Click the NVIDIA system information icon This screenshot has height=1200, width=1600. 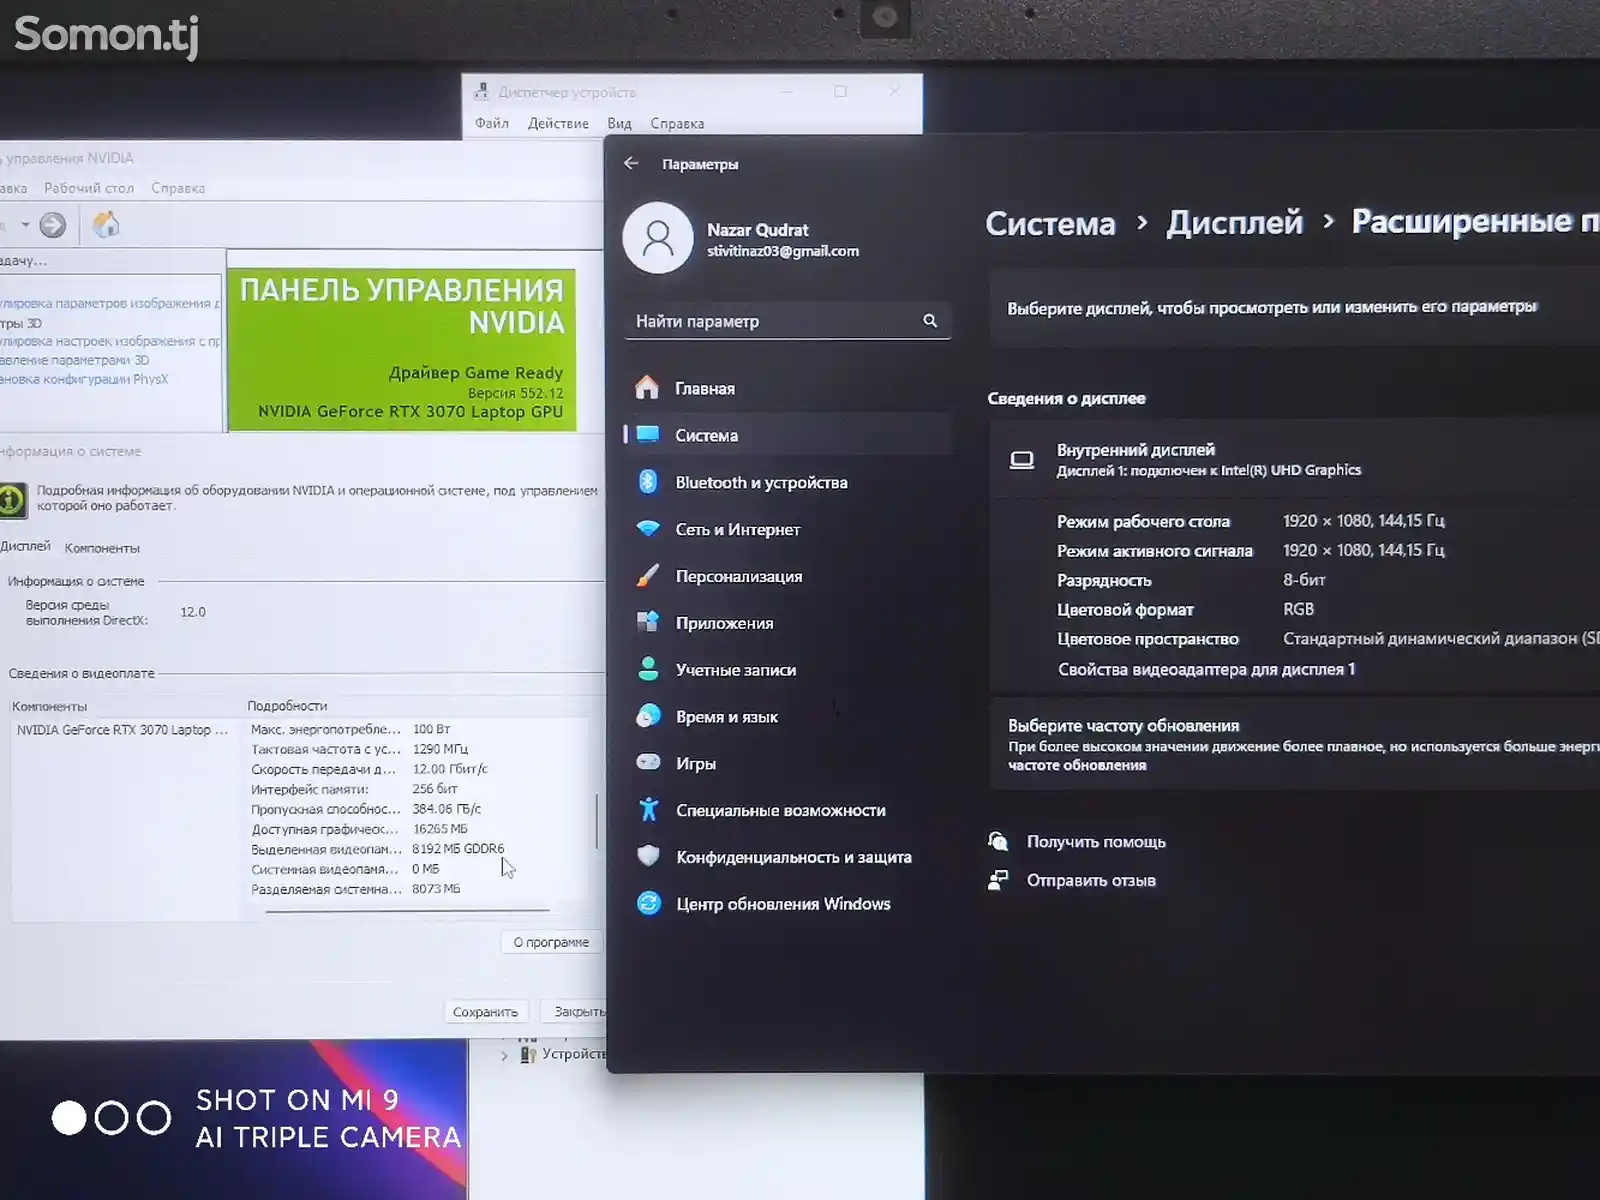coord(12,499)
